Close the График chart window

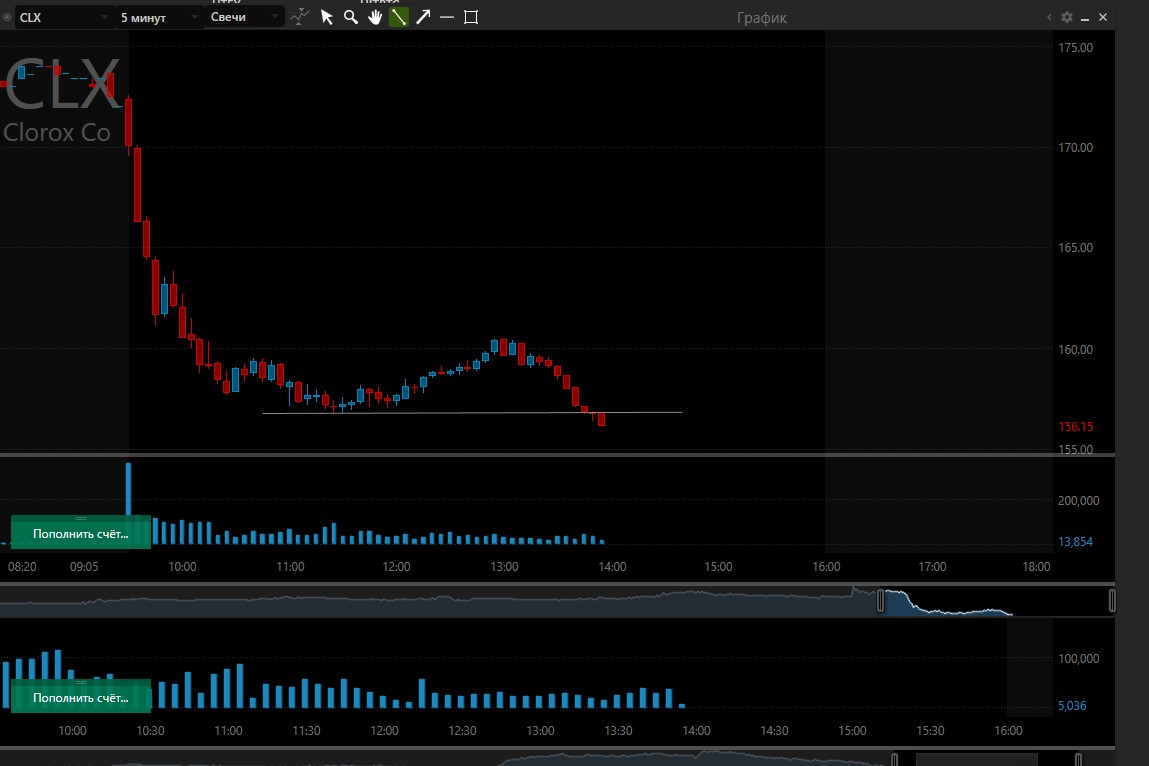pyautogui.click(x=1103, y=17)
